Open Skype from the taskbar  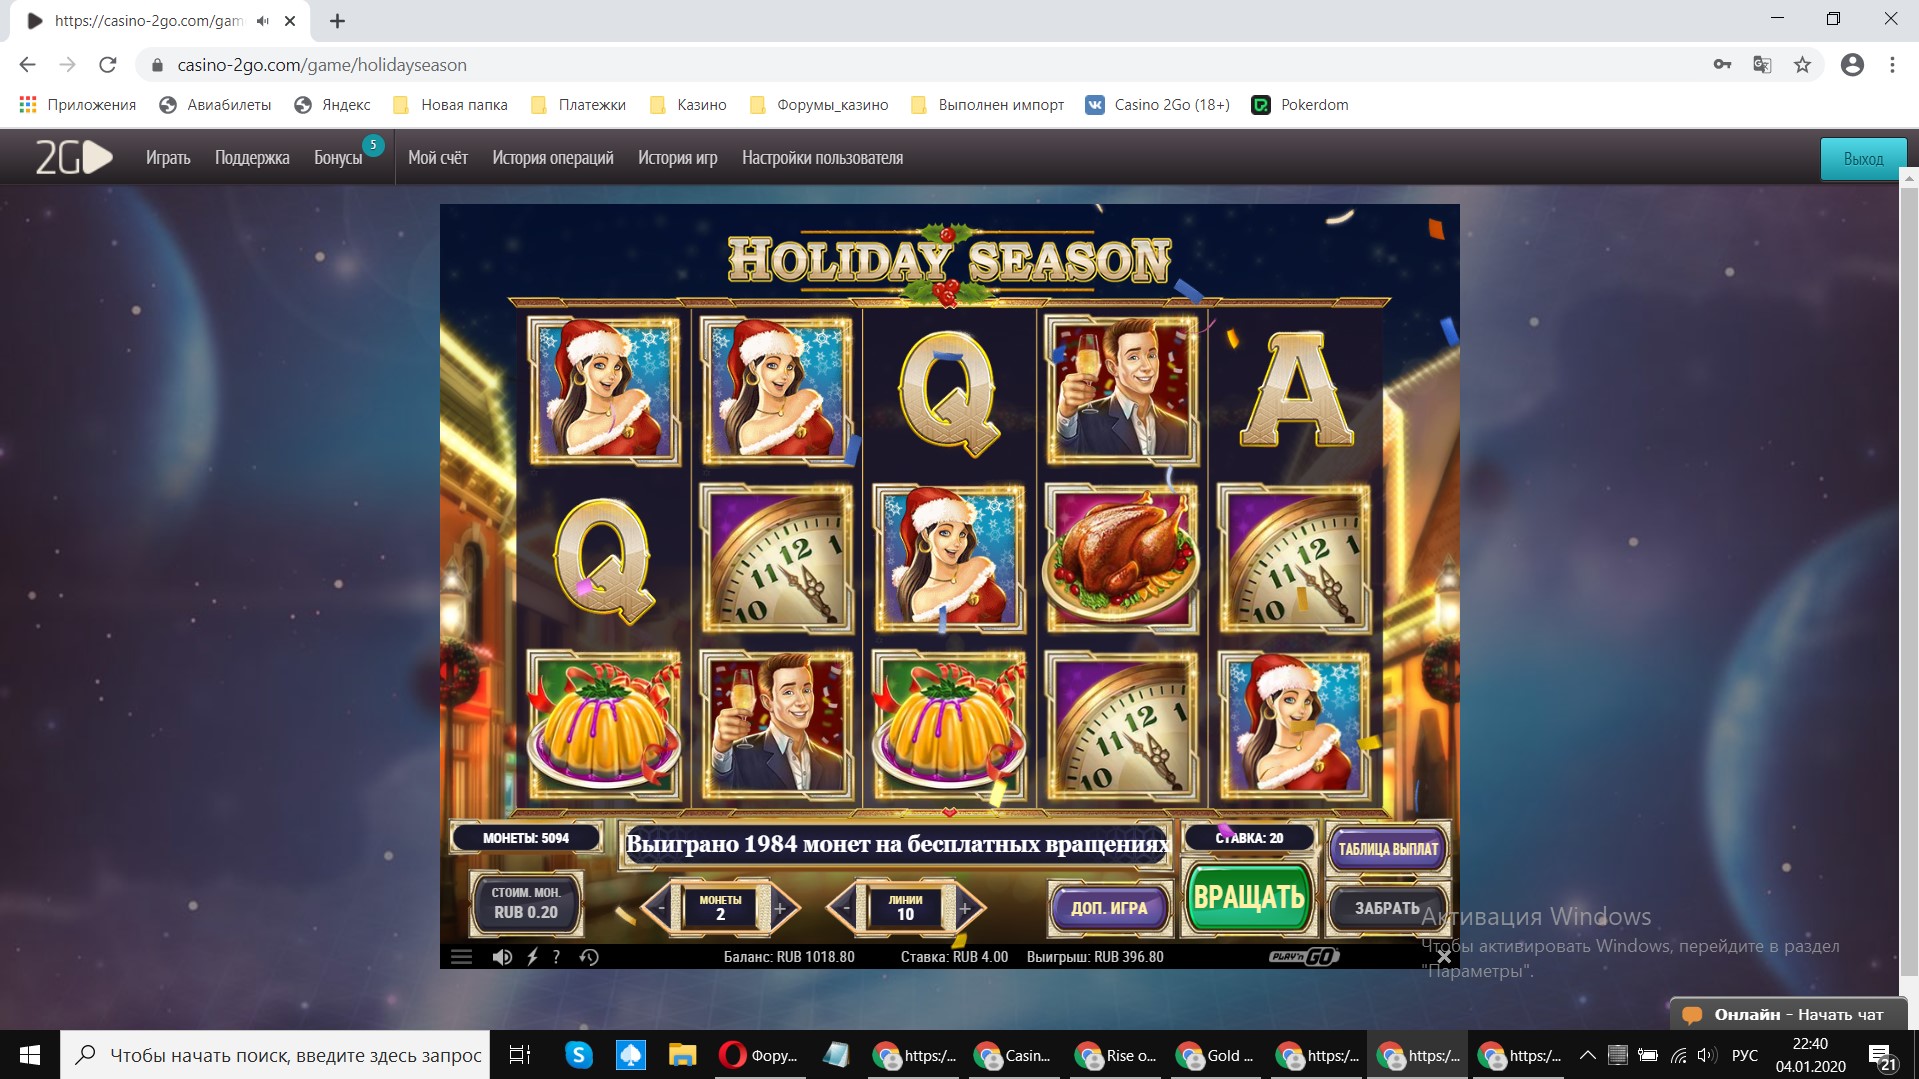pos(579,1055)
